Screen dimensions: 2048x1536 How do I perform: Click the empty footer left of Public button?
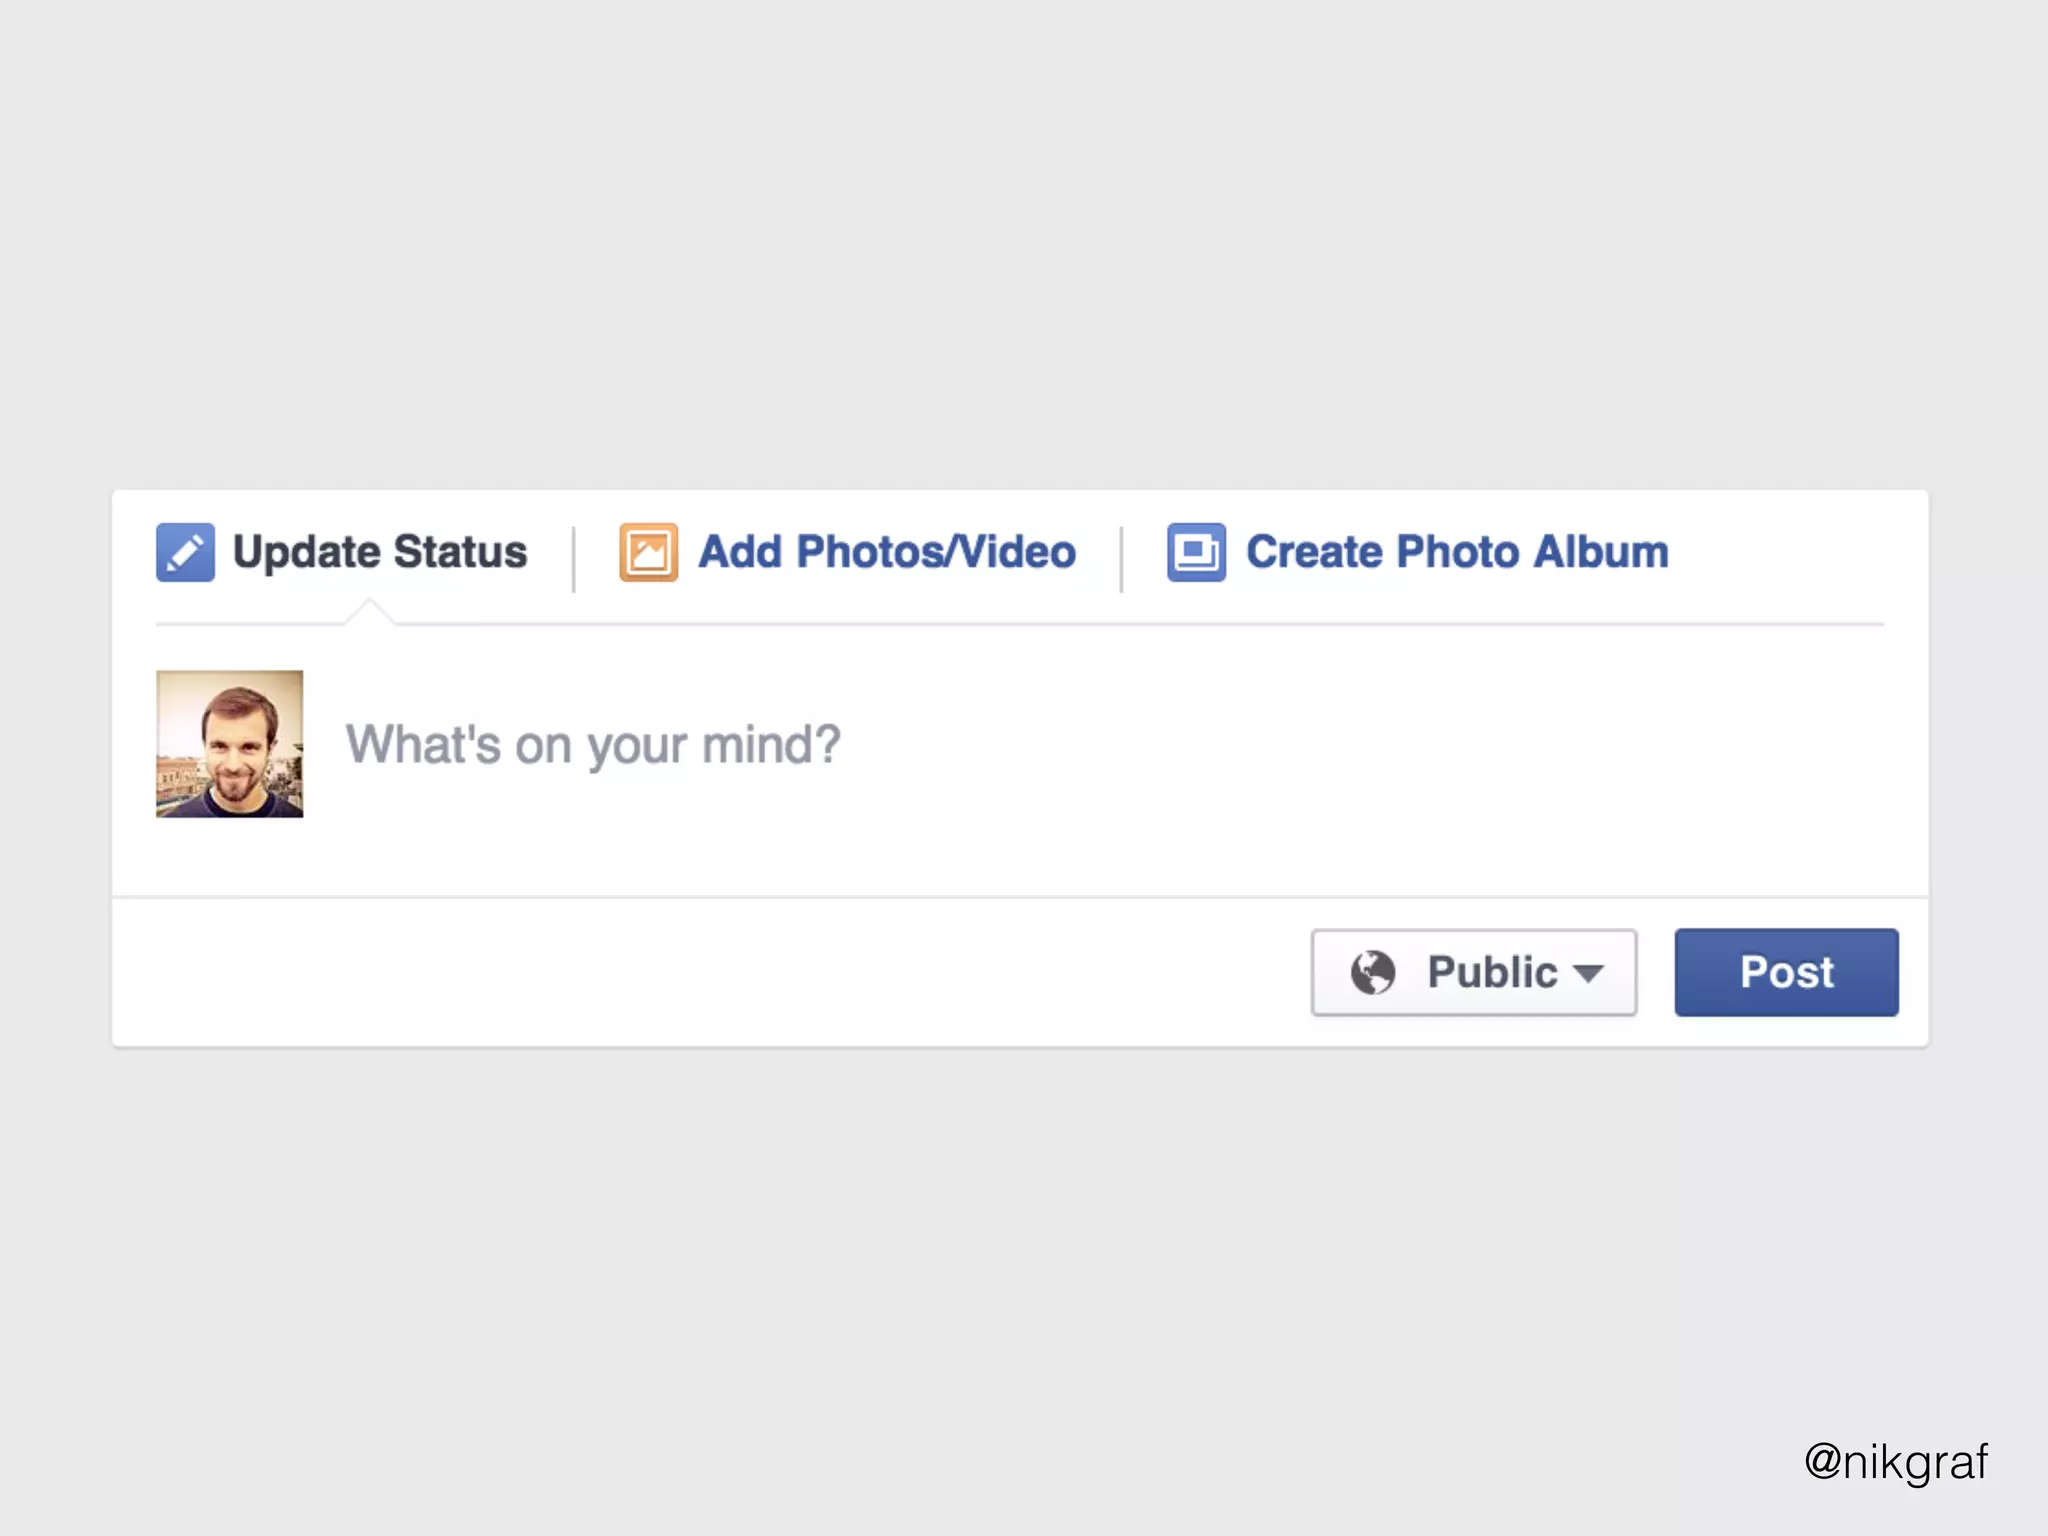(x=700, y=972)
